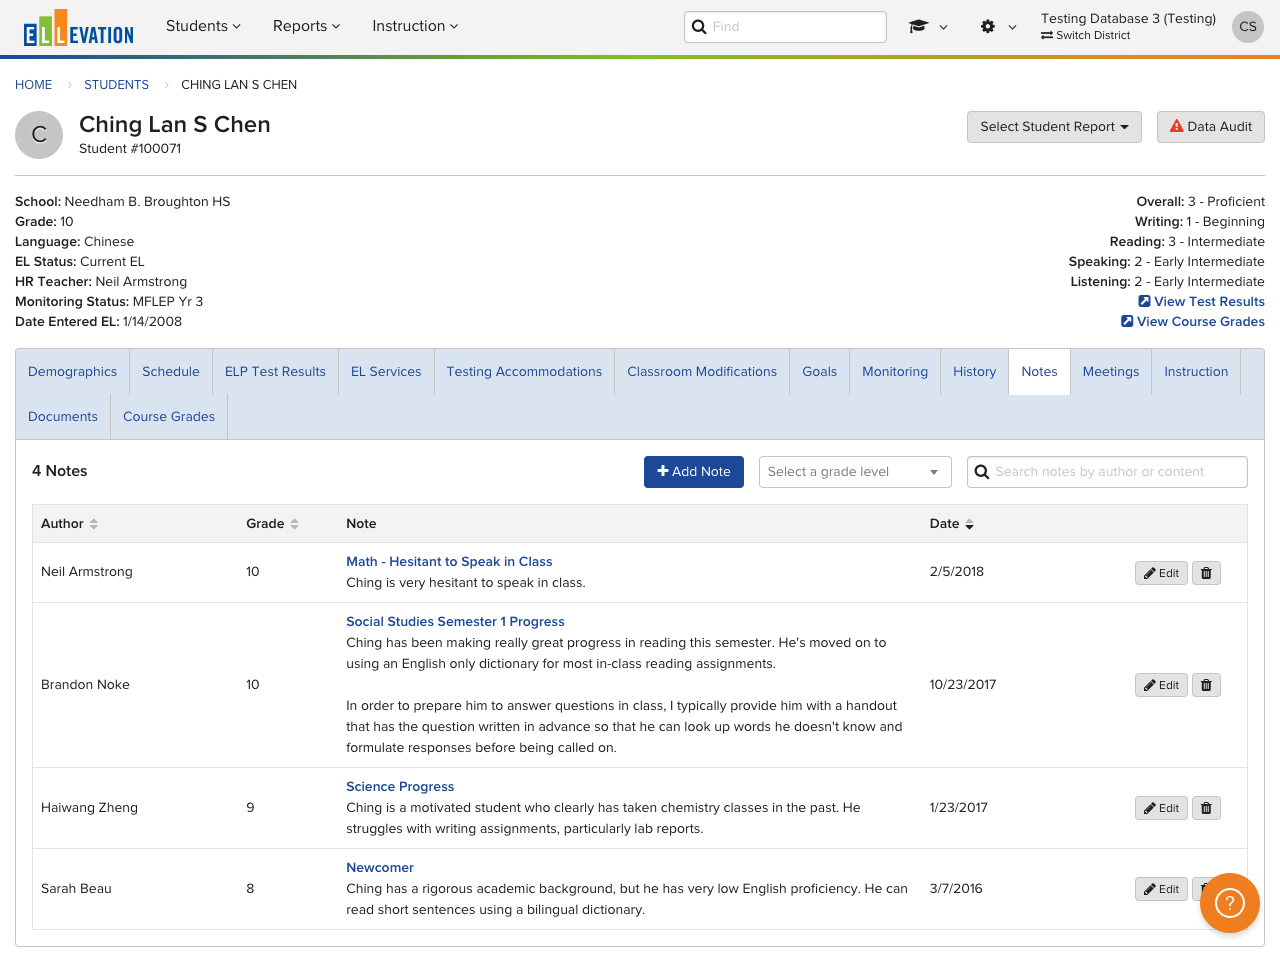Expand the Reports menu
This screenshot has height=953, width=1280.
(306, 26)
